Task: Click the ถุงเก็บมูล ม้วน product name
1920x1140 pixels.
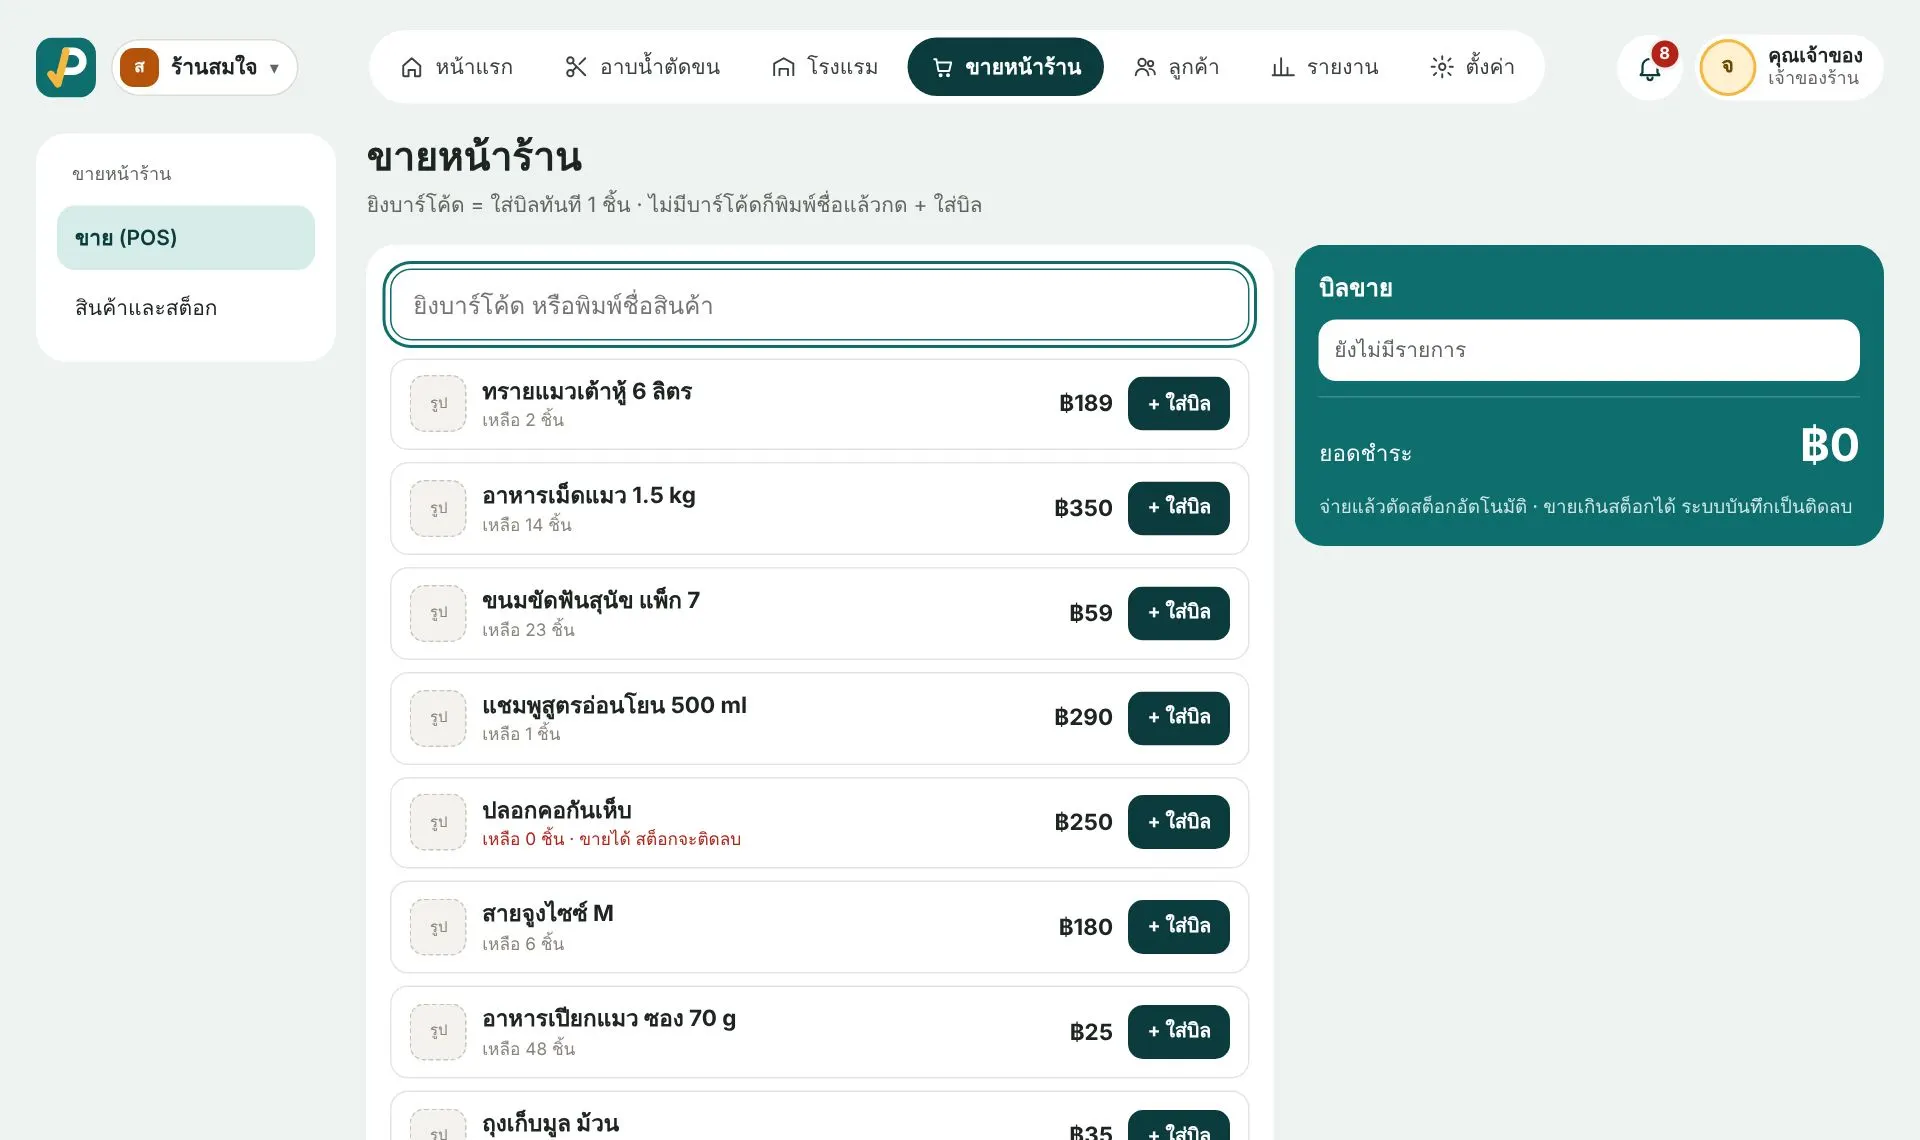Action: coord(550,1124)
